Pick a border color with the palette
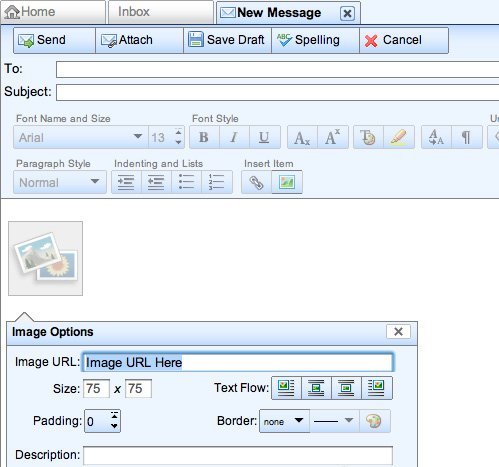This screenshot has height=467, width=499. (x=374, y=421)
